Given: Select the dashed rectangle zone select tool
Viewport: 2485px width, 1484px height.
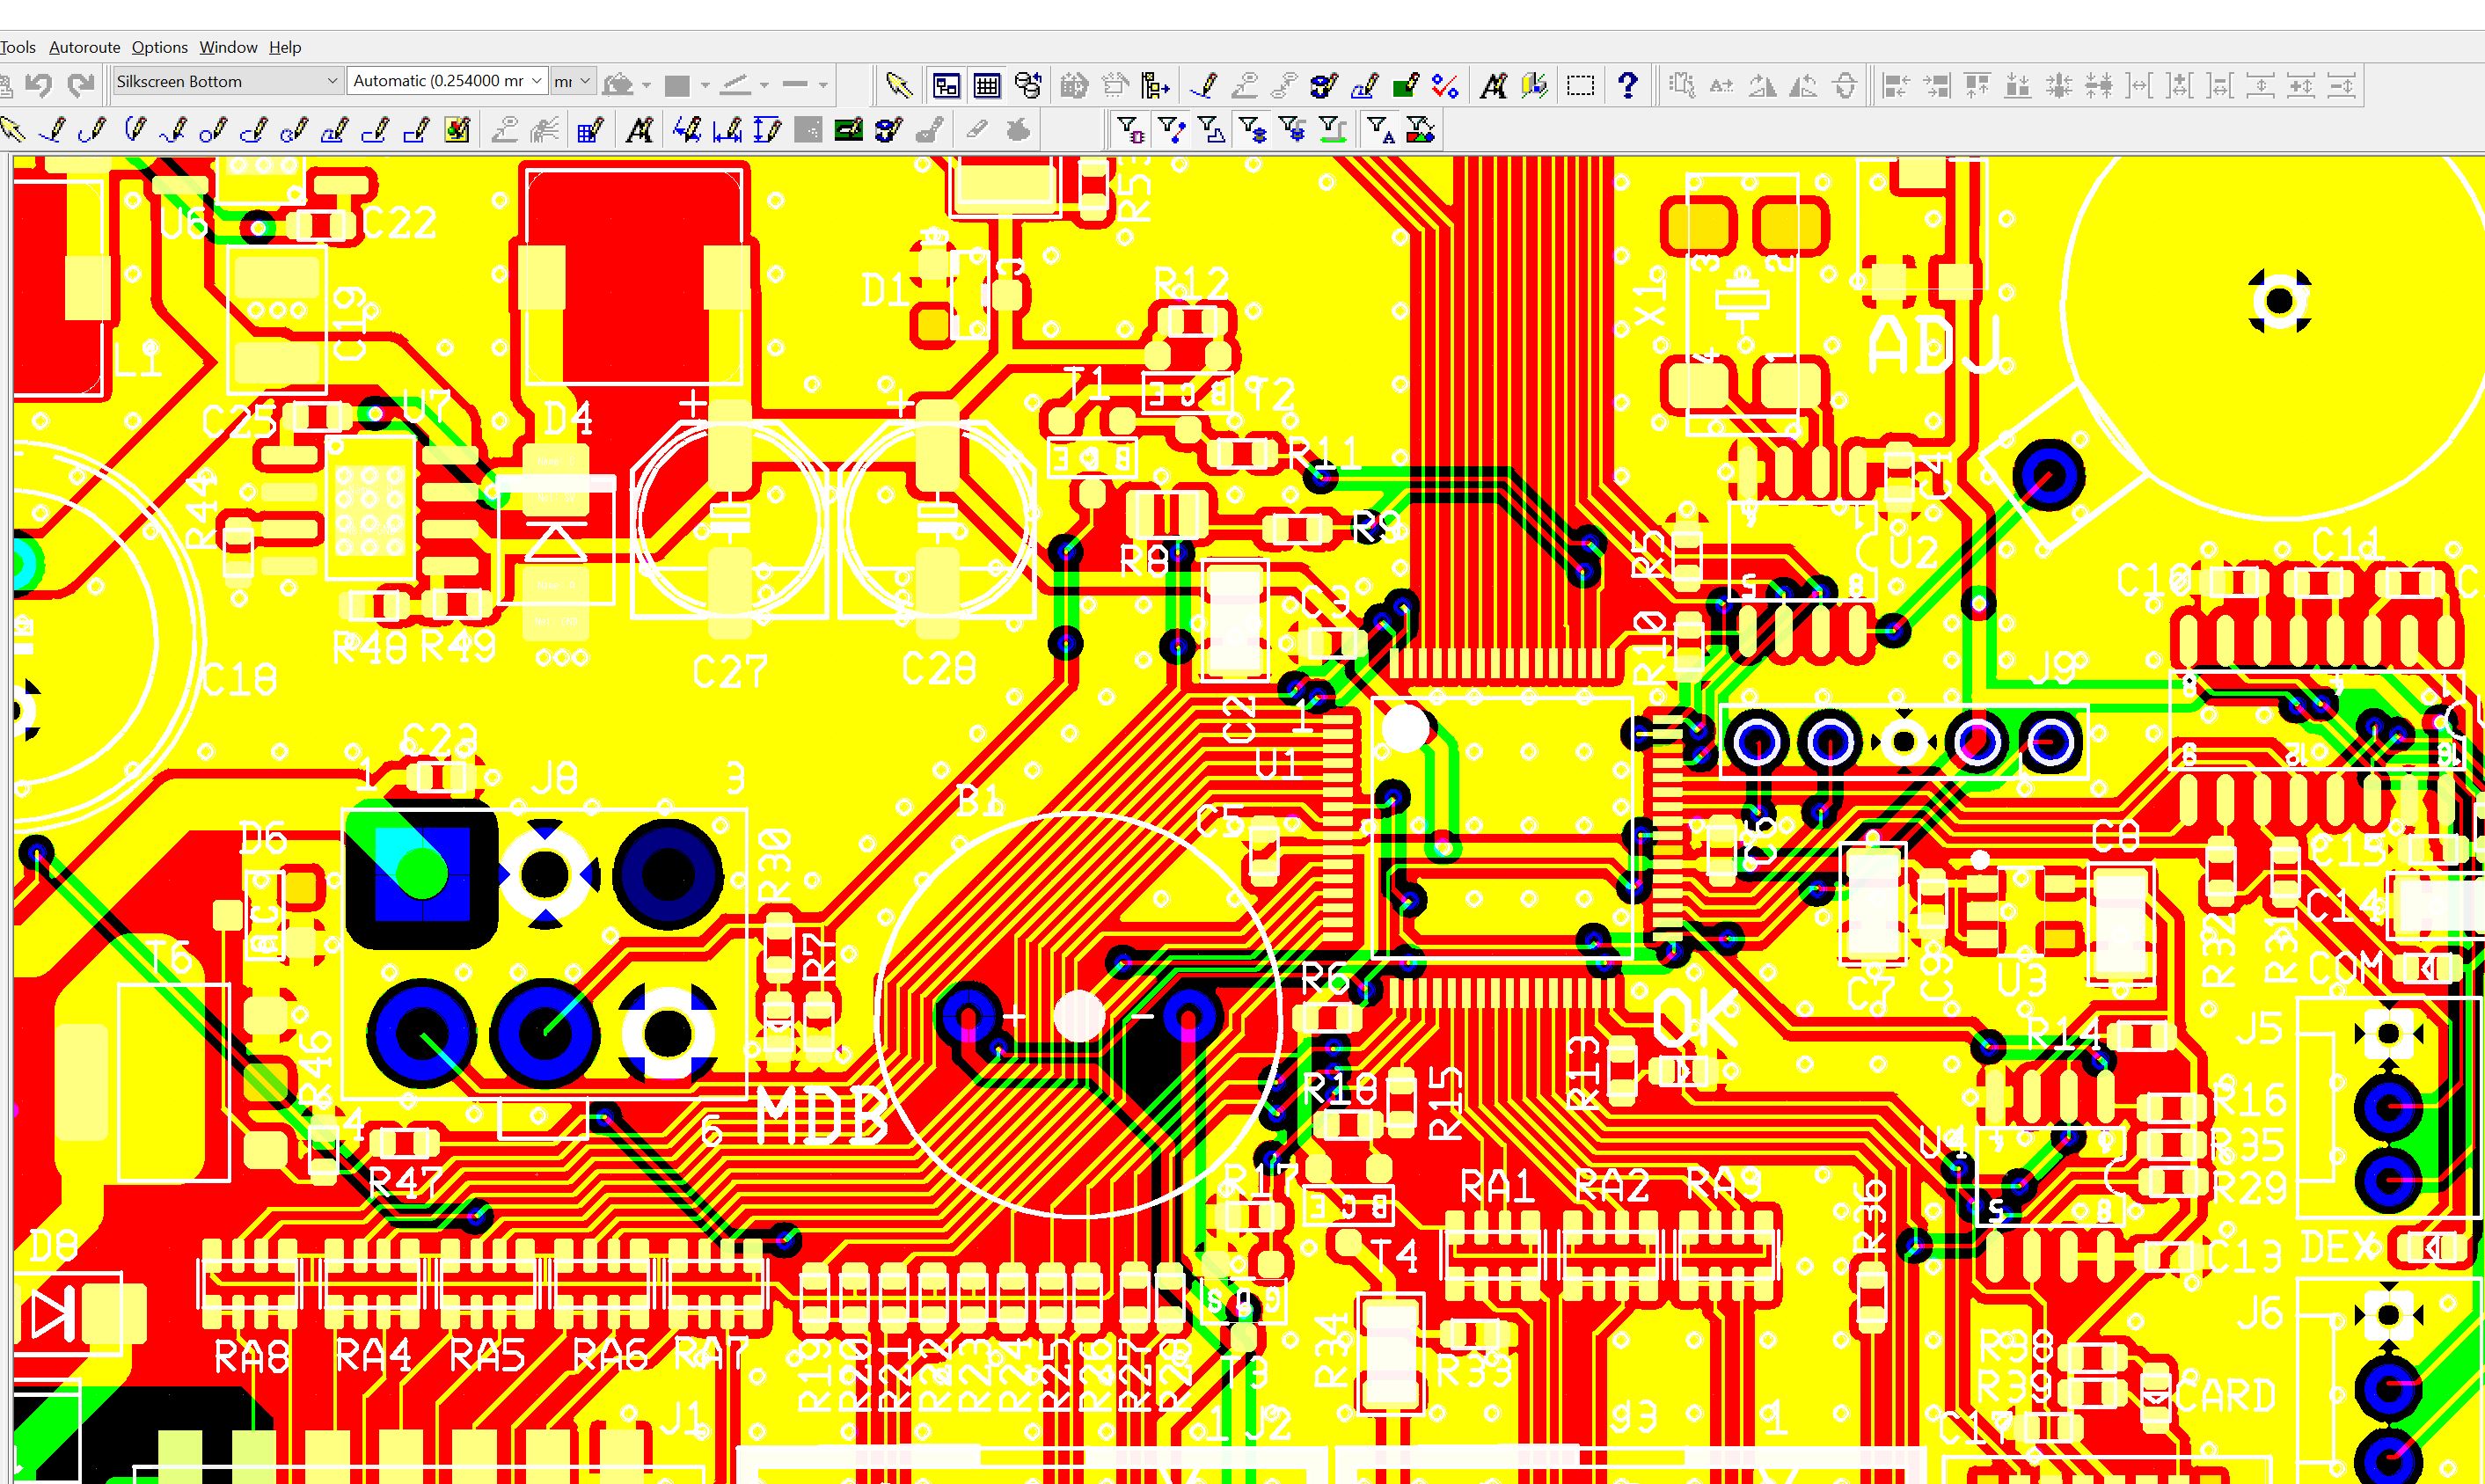Looking at the screenshot, I should (x=1580, y=86).
